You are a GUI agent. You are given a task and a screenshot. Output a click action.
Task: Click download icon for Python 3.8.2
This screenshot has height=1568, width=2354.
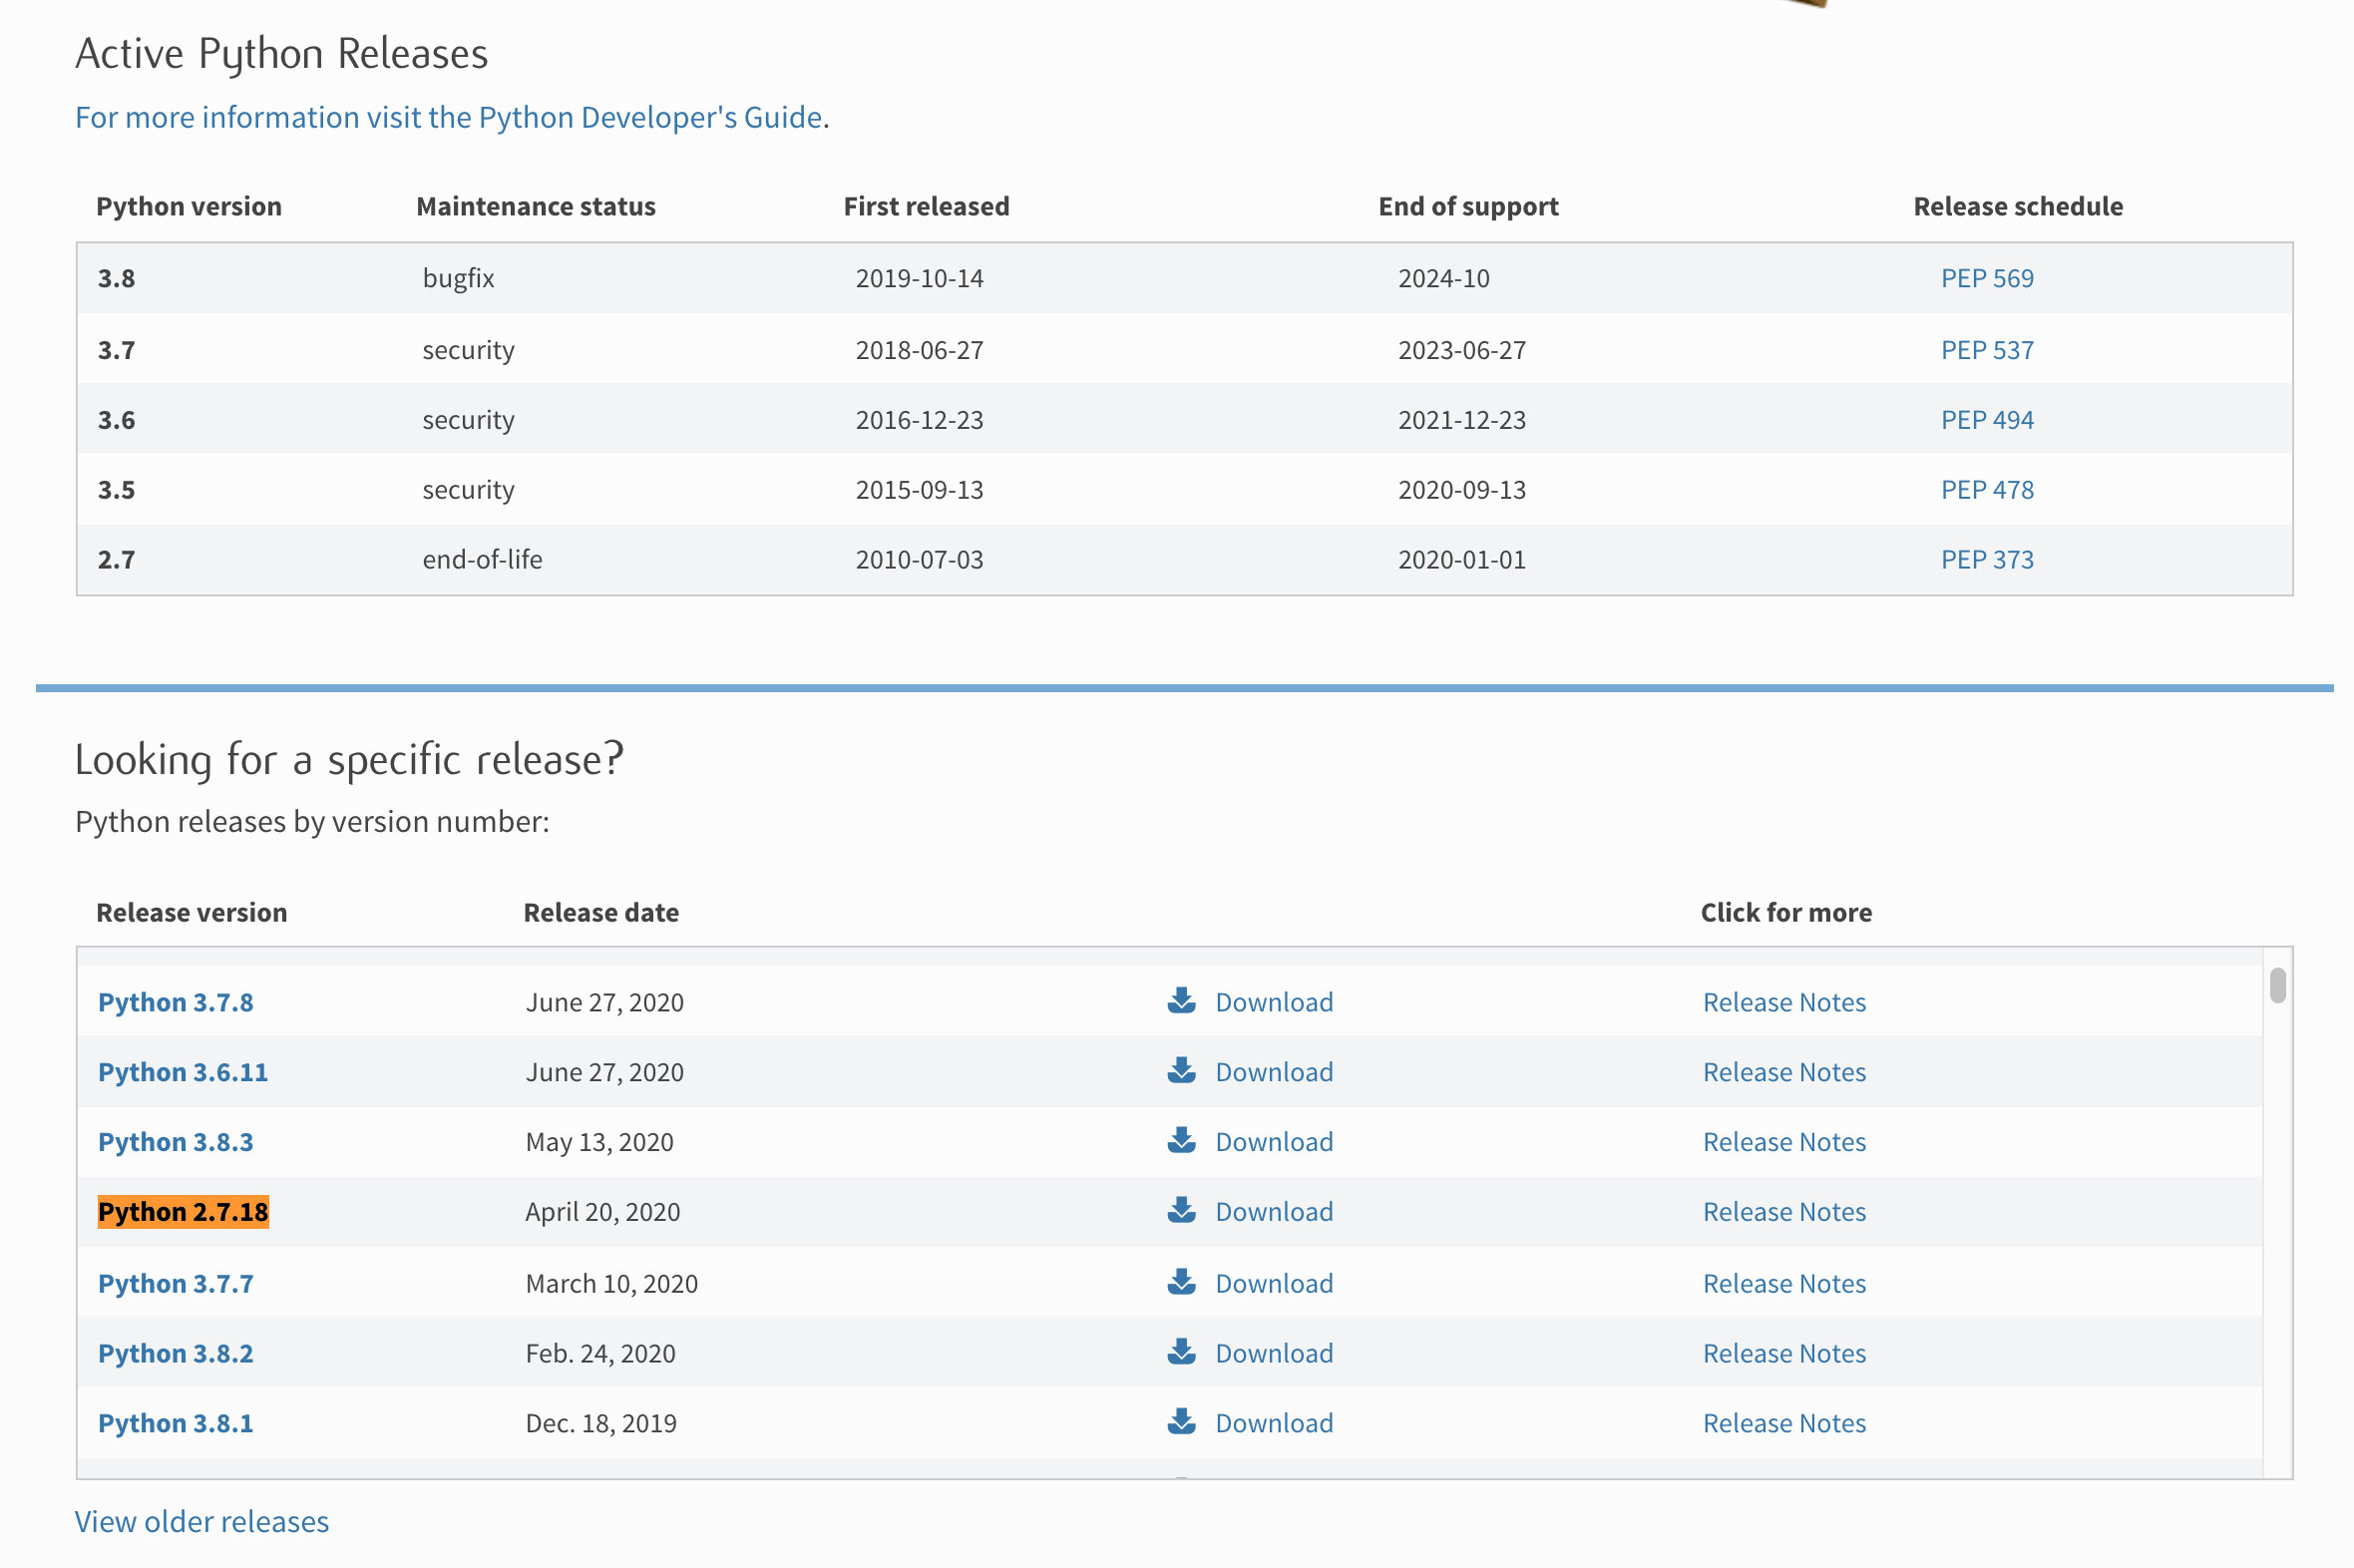click(1181, 1353)
